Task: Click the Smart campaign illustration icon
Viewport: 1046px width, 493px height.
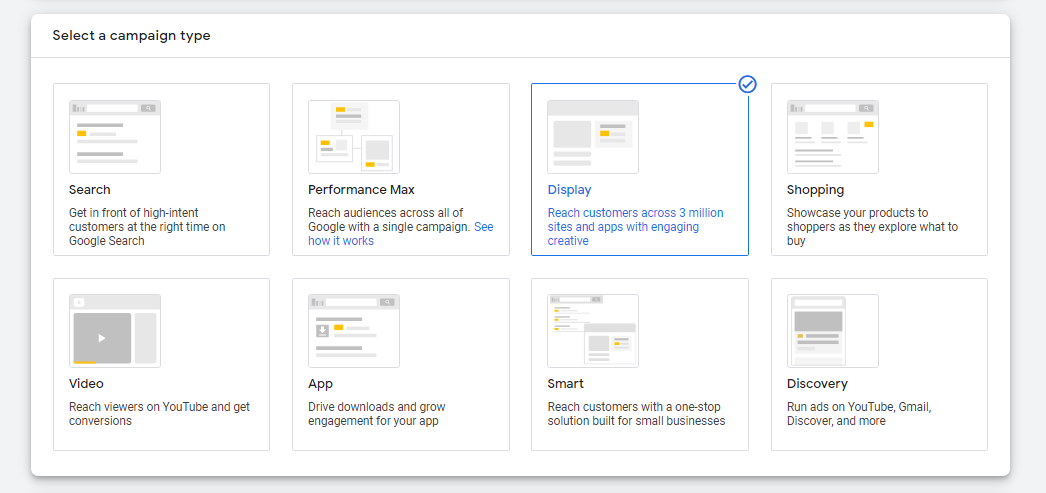Action: click(592, 331)
